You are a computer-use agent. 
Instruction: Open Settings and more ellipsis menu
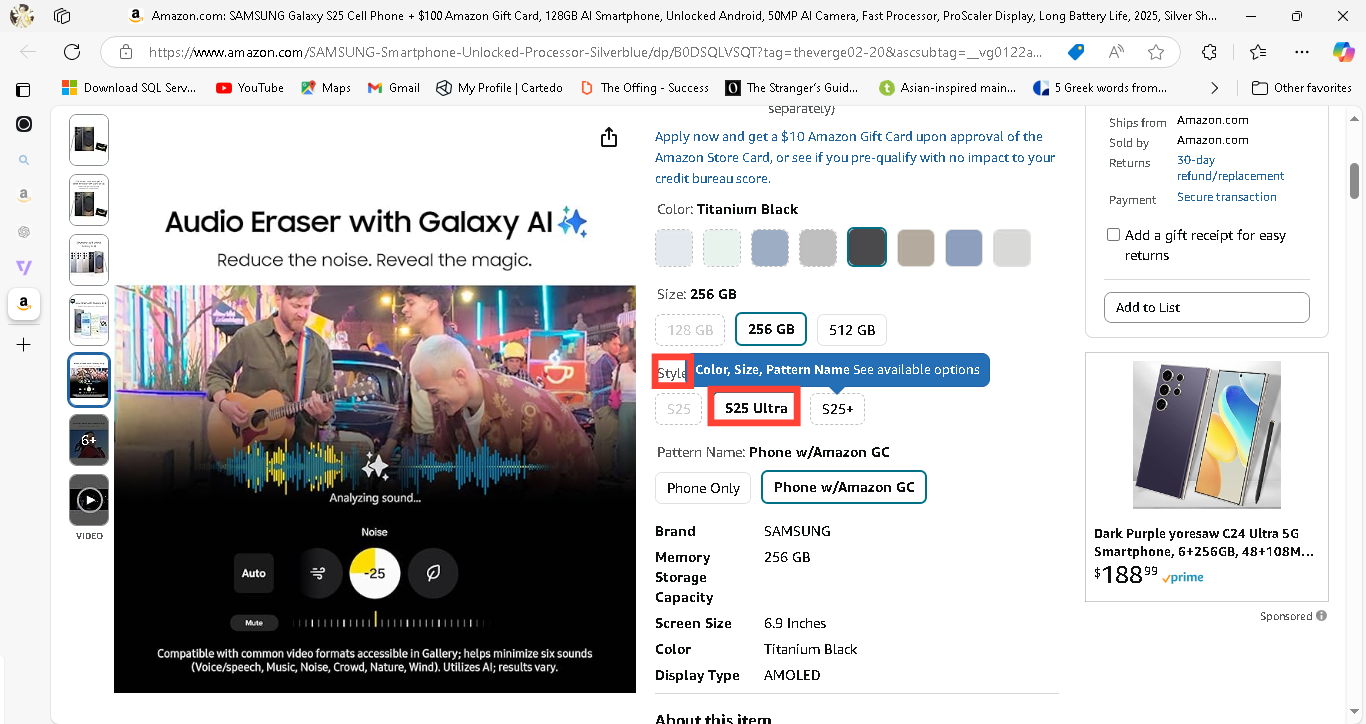pos(1301,52)
